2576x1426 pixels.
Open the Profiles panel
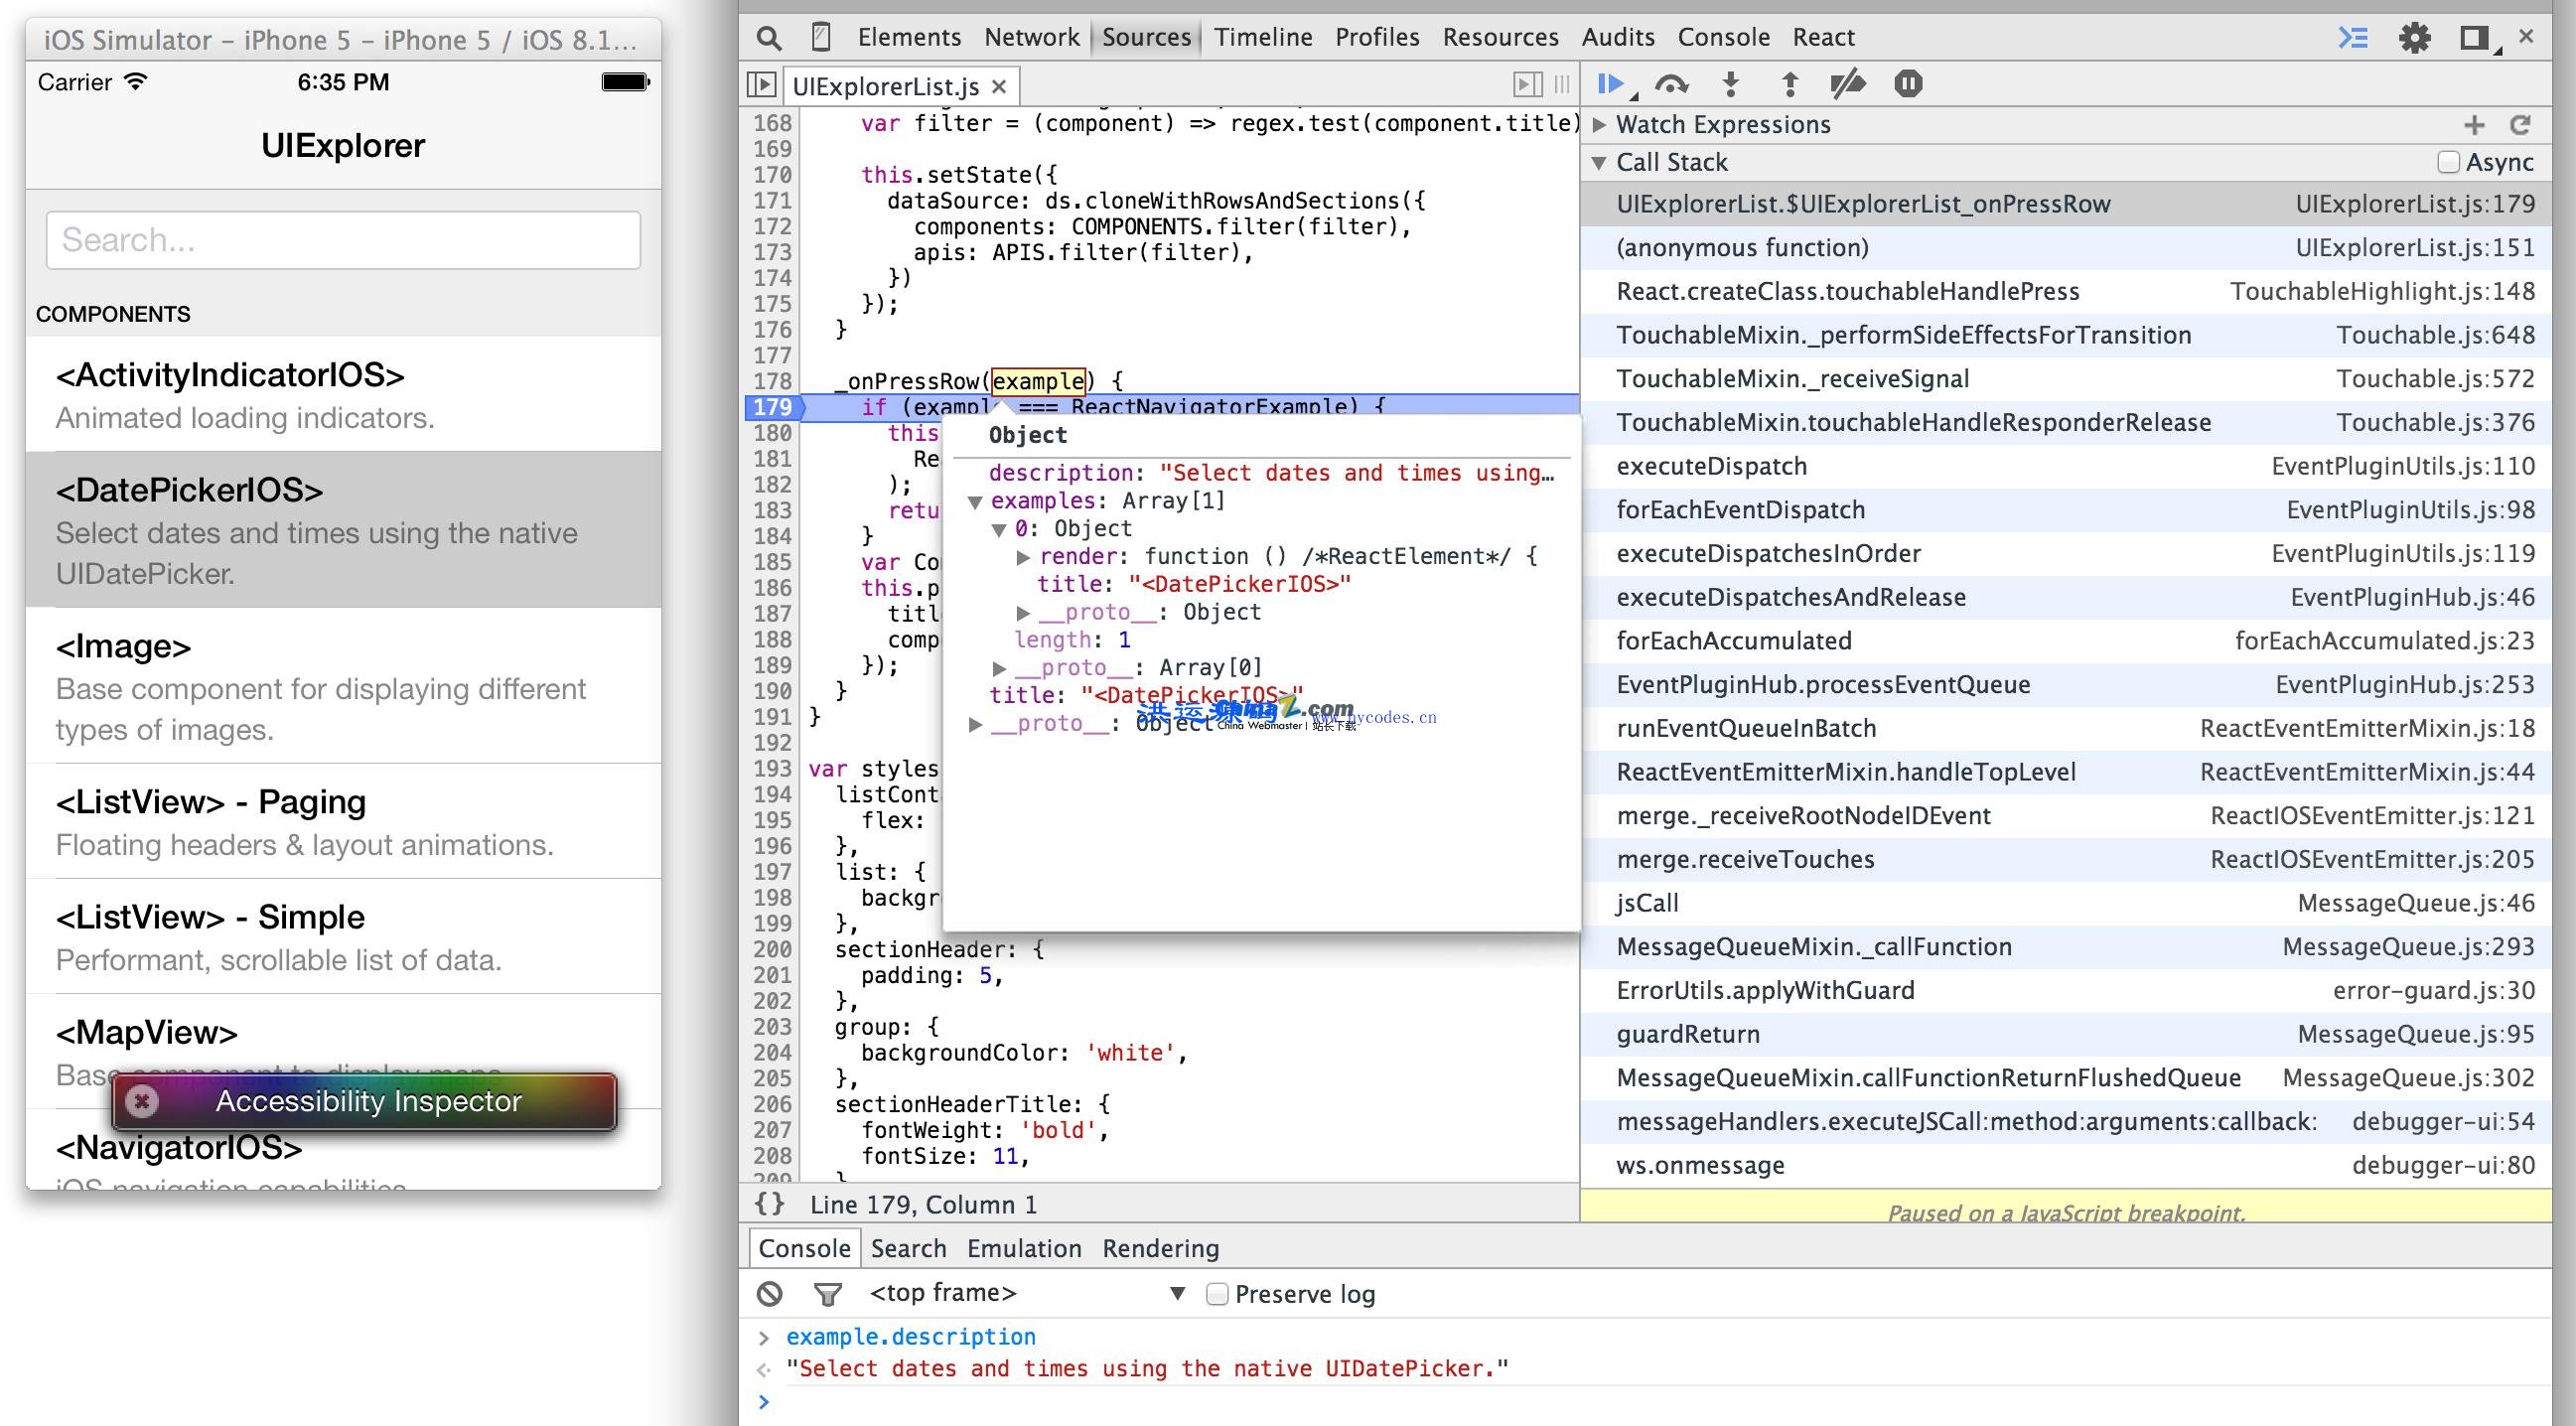click(1377, 38)
